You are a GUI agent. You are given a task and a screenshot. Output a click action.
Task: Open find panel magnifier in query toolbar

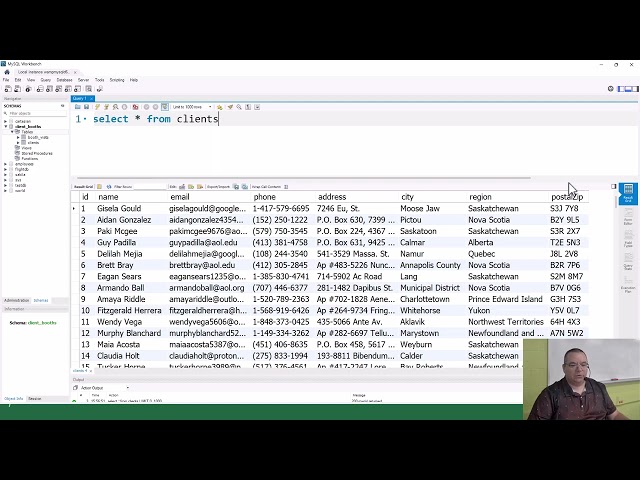pos(239,107)
